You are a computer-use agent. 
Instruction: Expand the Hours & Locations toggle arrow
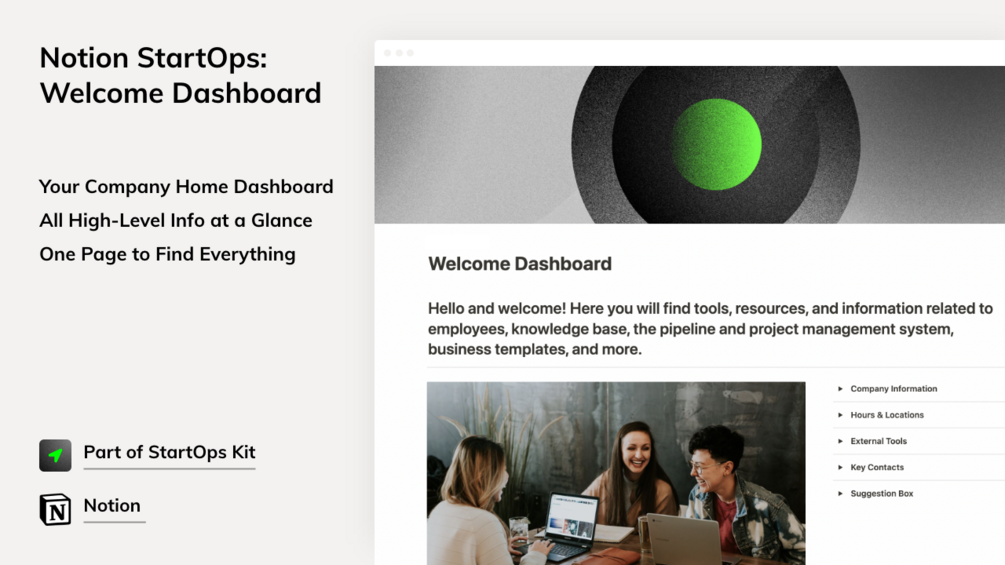(840, 415)
